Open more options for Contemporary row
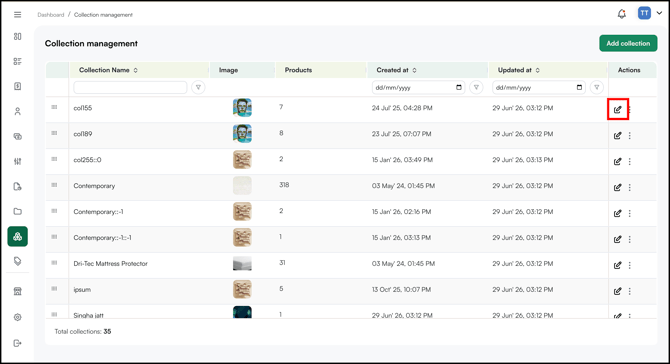This screenshot has width=670, height=364. 629,187
